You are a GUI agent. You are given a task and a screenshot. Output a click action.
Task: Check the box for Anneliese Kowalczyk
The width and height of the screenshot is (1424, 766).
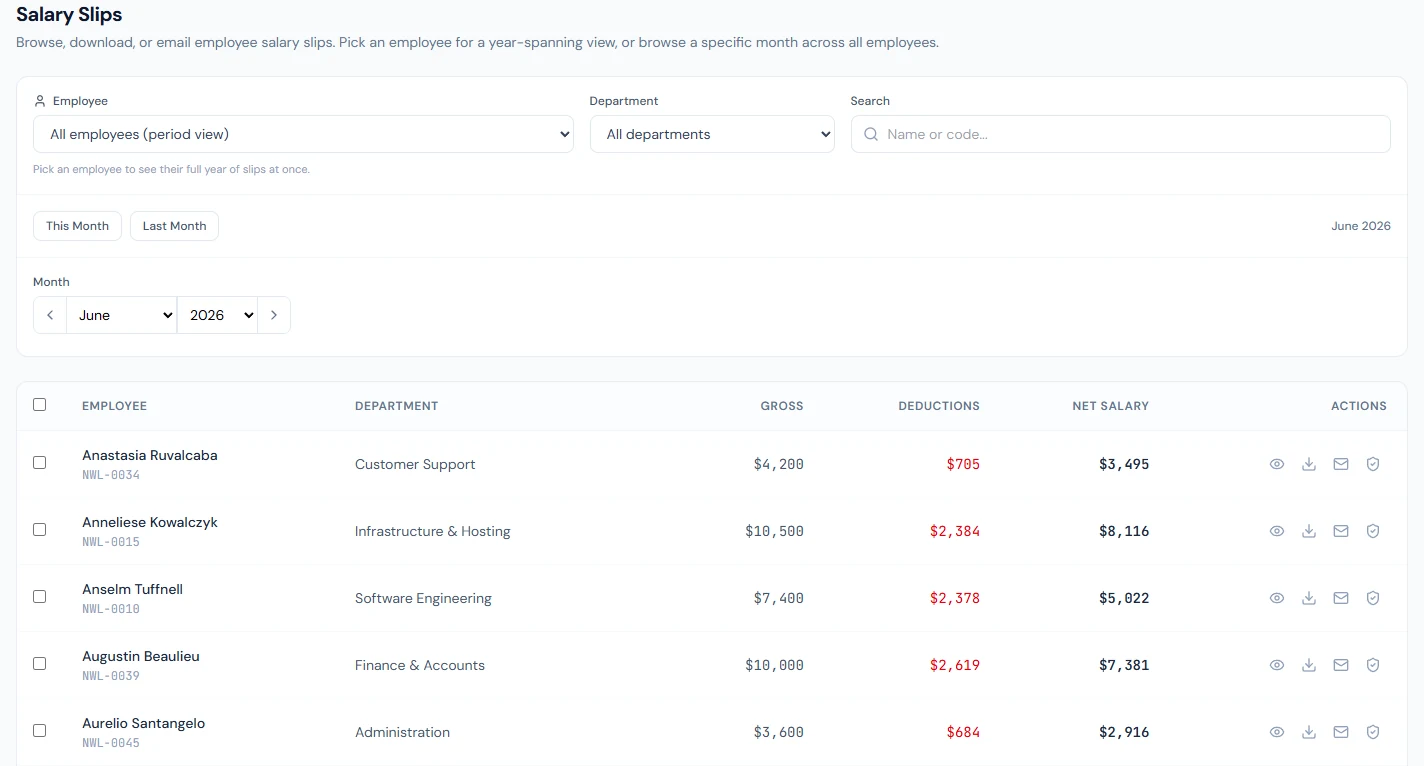39,530
